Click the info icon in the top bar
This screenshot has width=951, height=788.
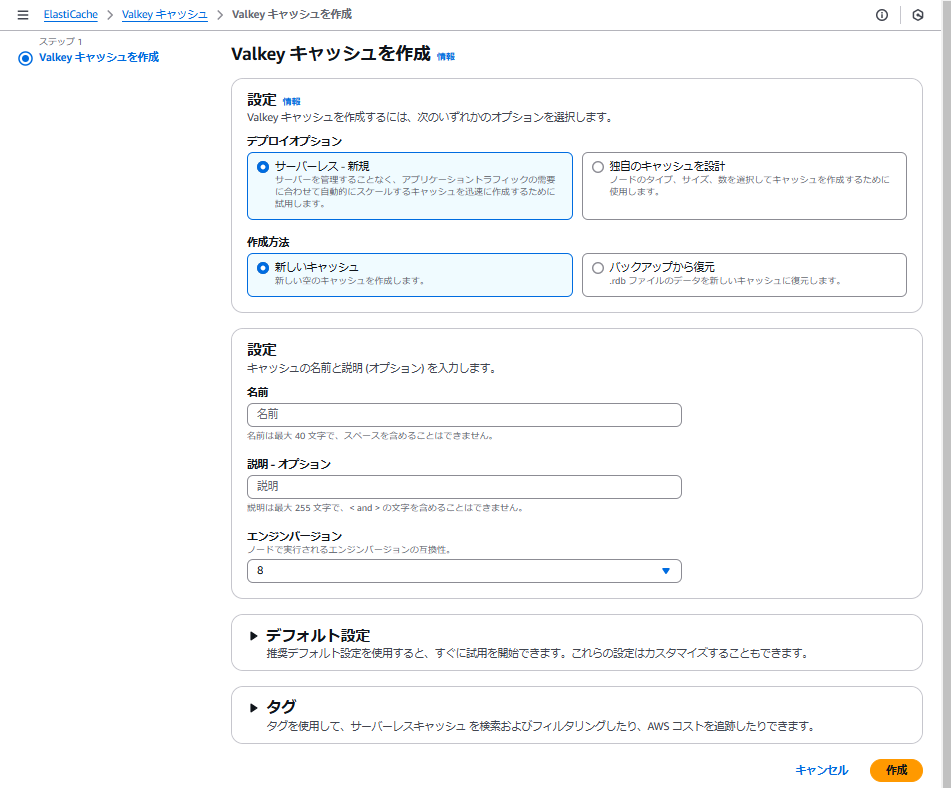[880, 14]
